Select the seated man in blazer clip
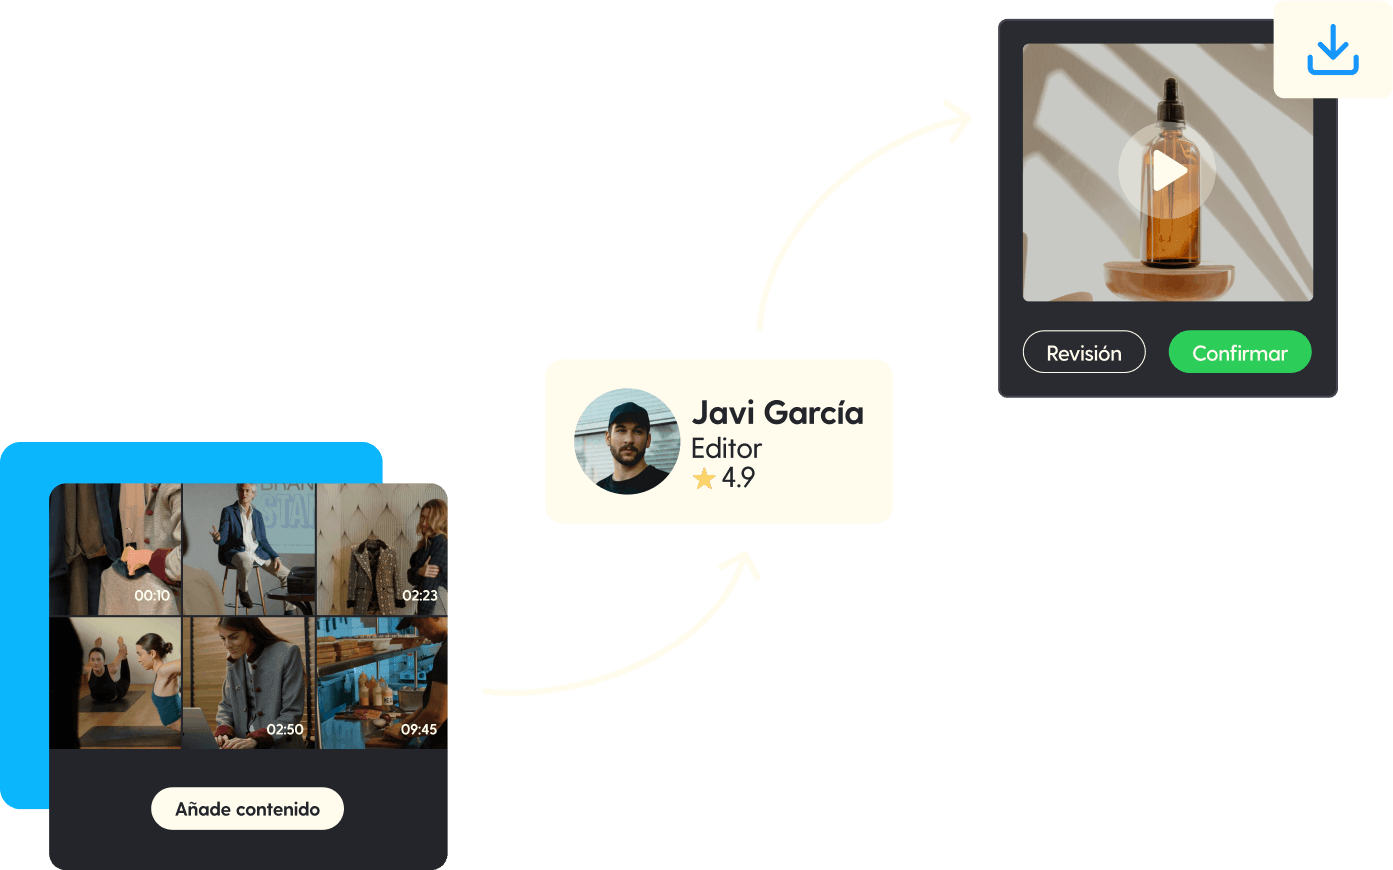1393x870 pixels. [249, 549]
